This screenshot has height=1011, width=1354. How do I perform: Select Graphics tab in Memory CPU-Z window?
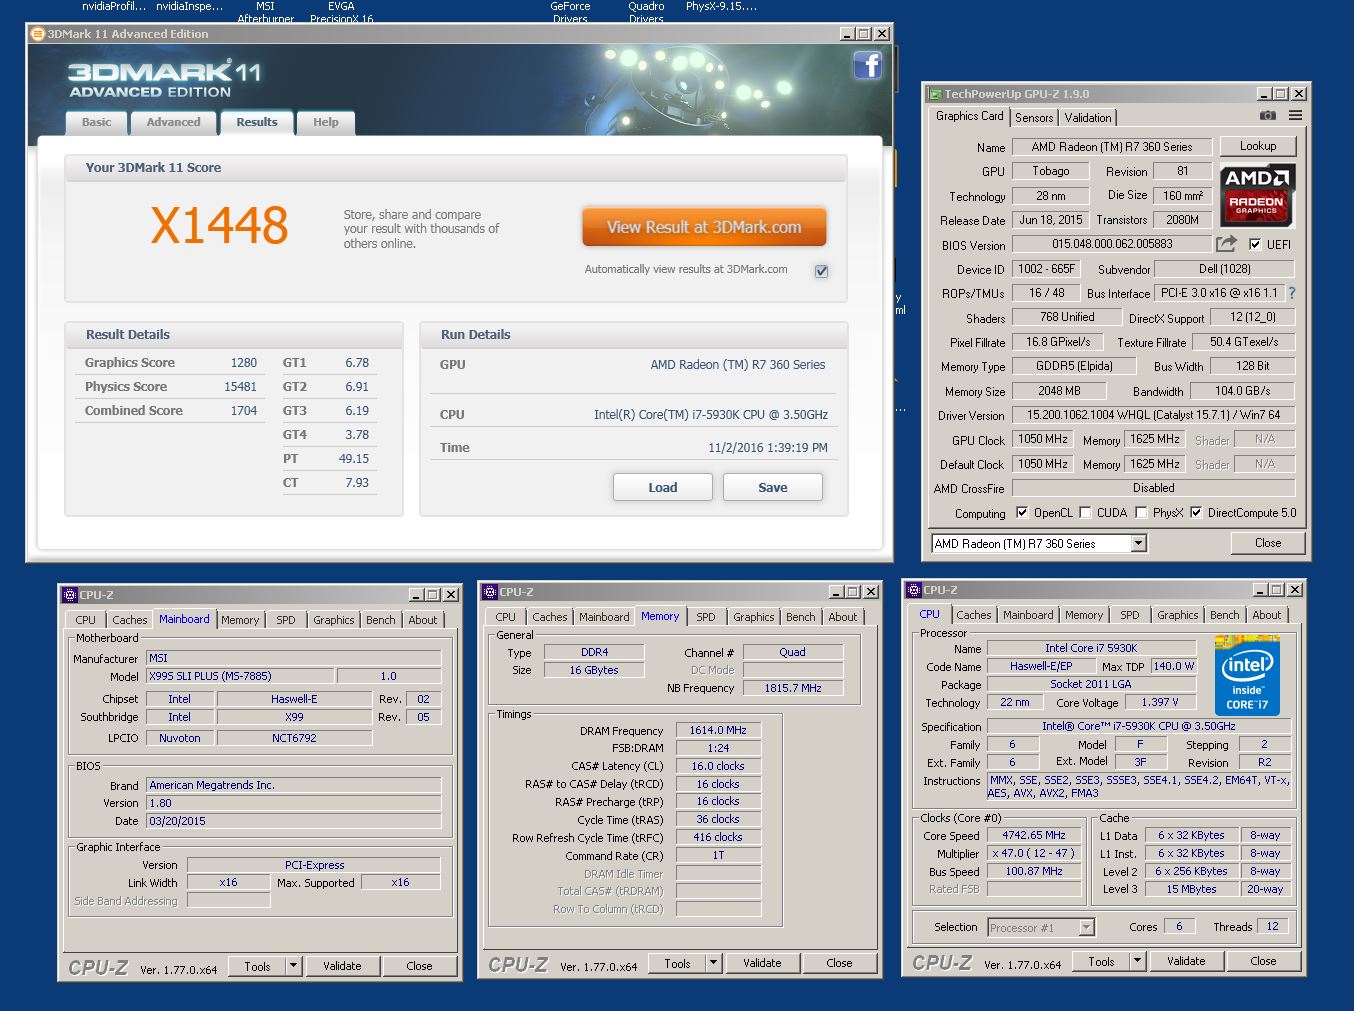coord(754,617)
